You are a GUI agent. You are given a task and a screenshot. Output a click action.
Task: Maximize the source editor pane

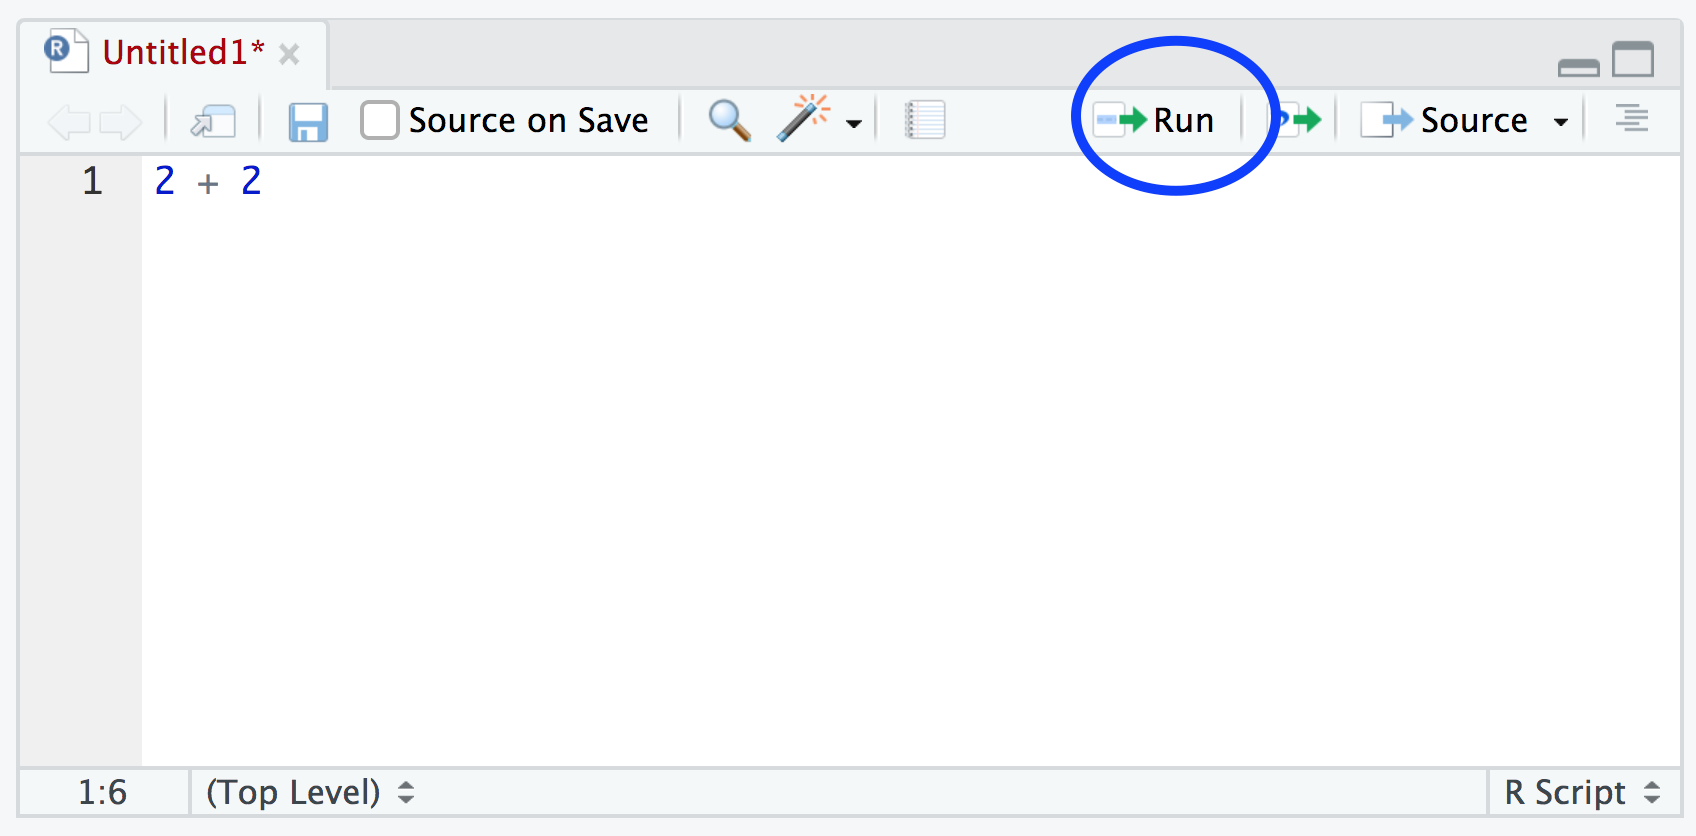pos(1633,60)
